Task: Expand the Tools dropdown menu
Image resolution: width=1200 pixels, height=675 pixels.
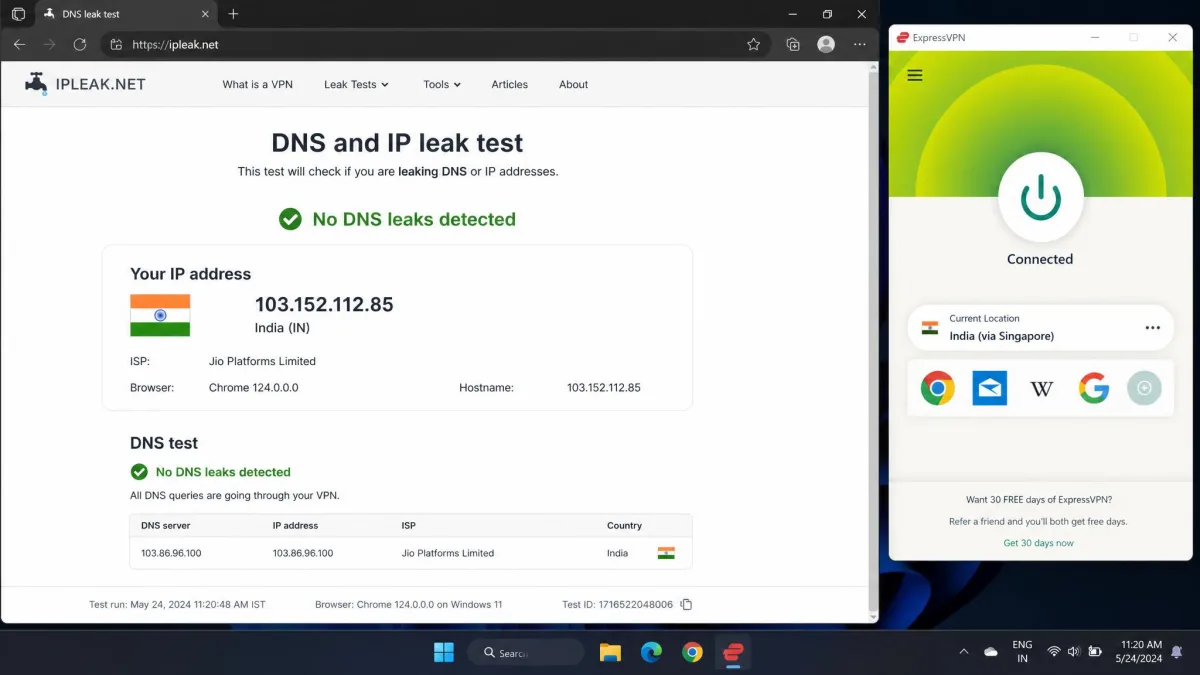Action: click(x=442, y=85)
